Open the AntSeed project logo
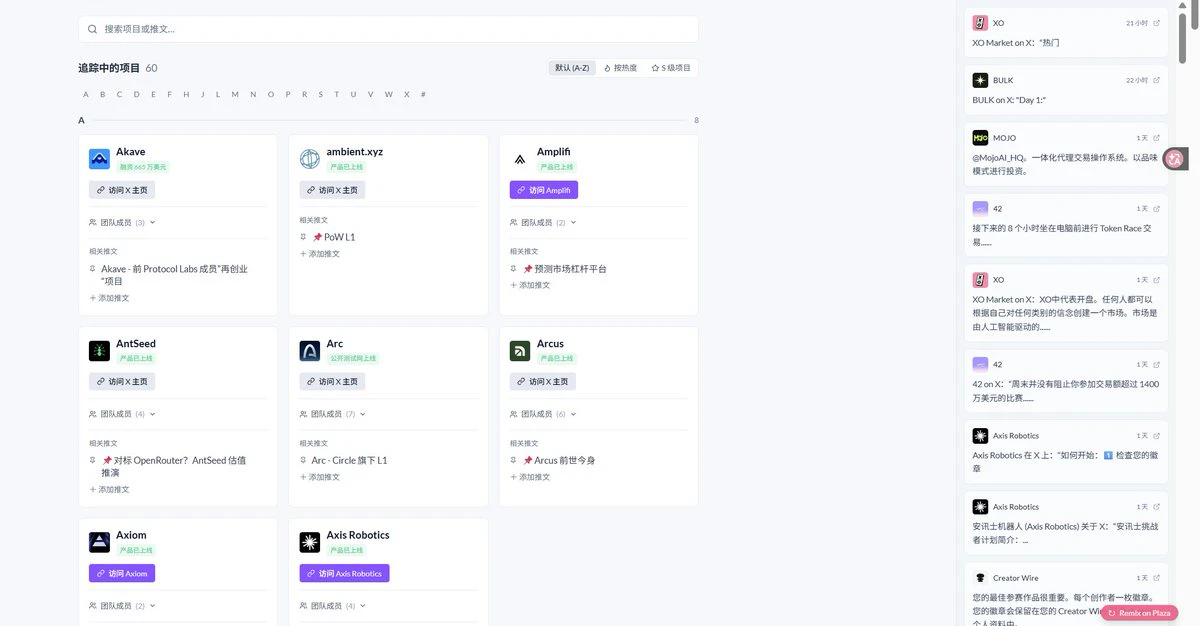 99,351
